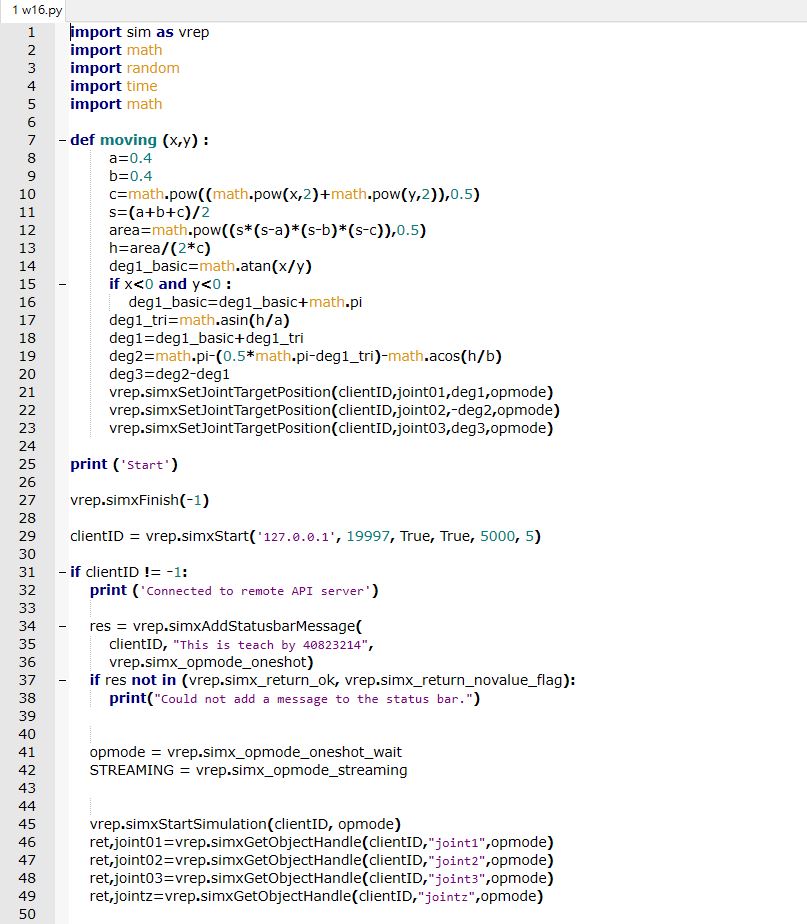Collapse the 'if x<0 and y<0' fold marker
807x924 pixels.
62,285
